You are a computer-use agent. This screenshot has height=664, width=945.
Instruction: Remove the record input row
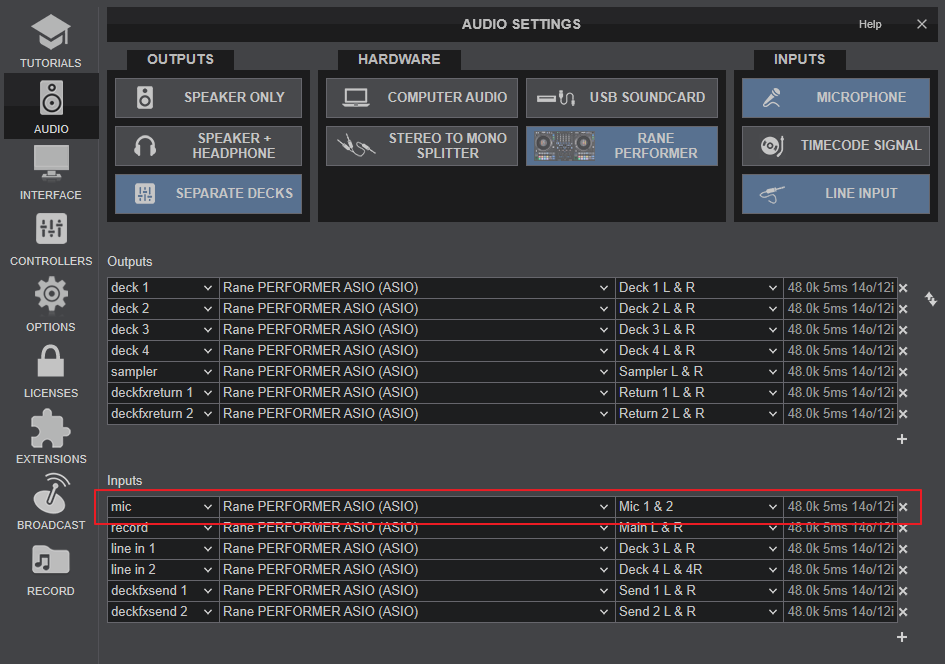(903, 528)
